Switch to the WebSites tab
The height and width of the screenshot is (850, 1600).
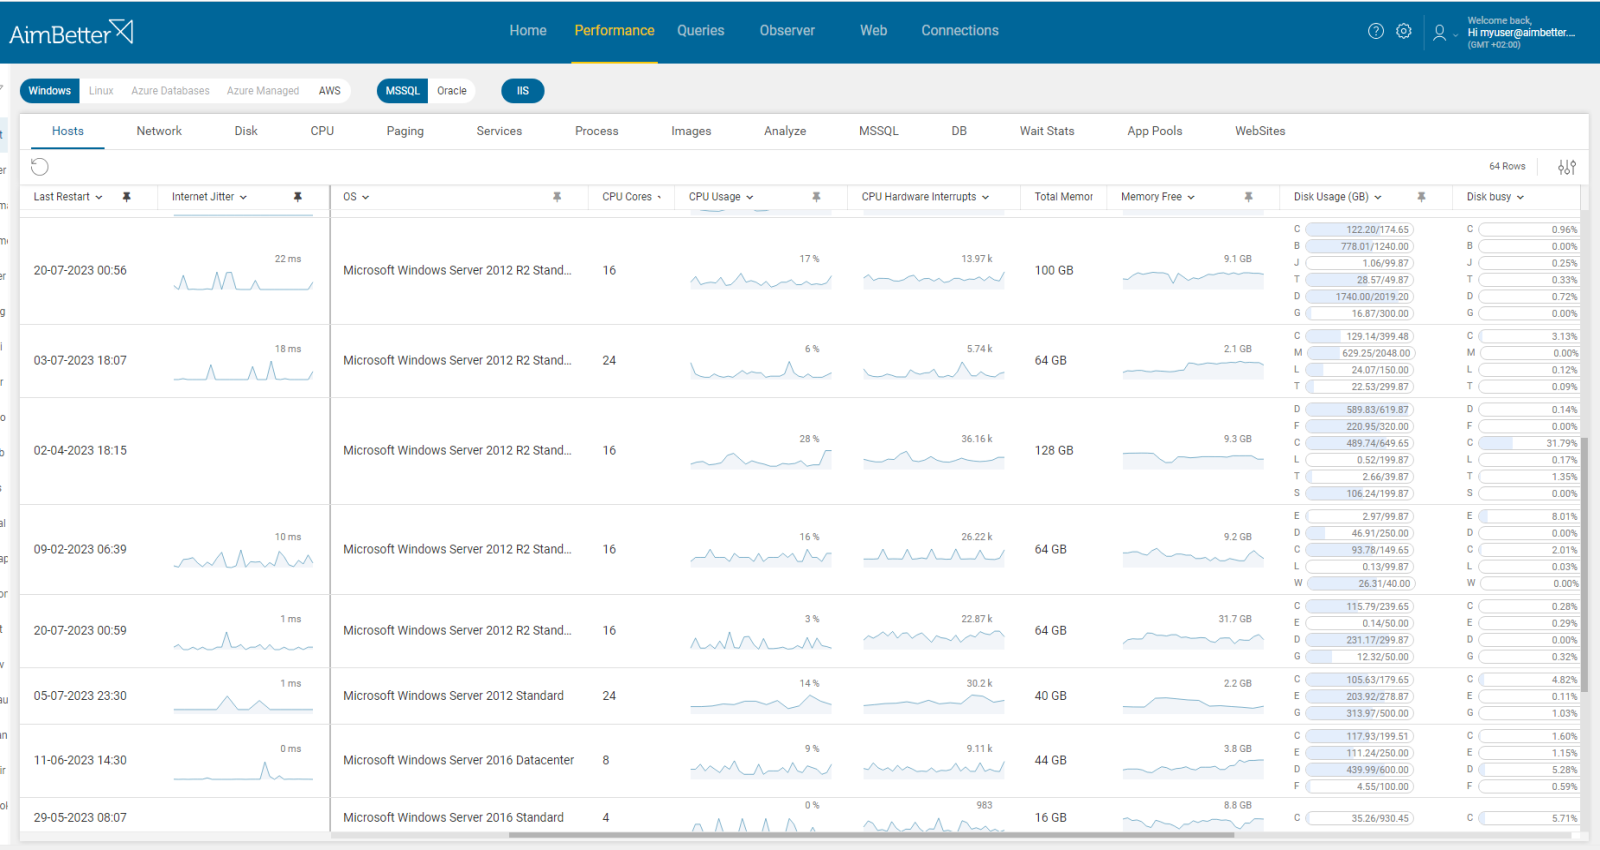(1260, 131)
